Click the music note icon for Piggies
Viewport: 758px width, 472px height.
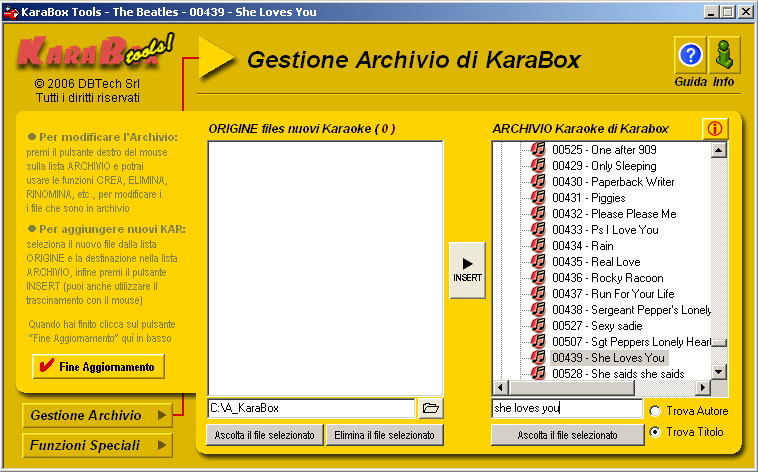click(538, 197)
